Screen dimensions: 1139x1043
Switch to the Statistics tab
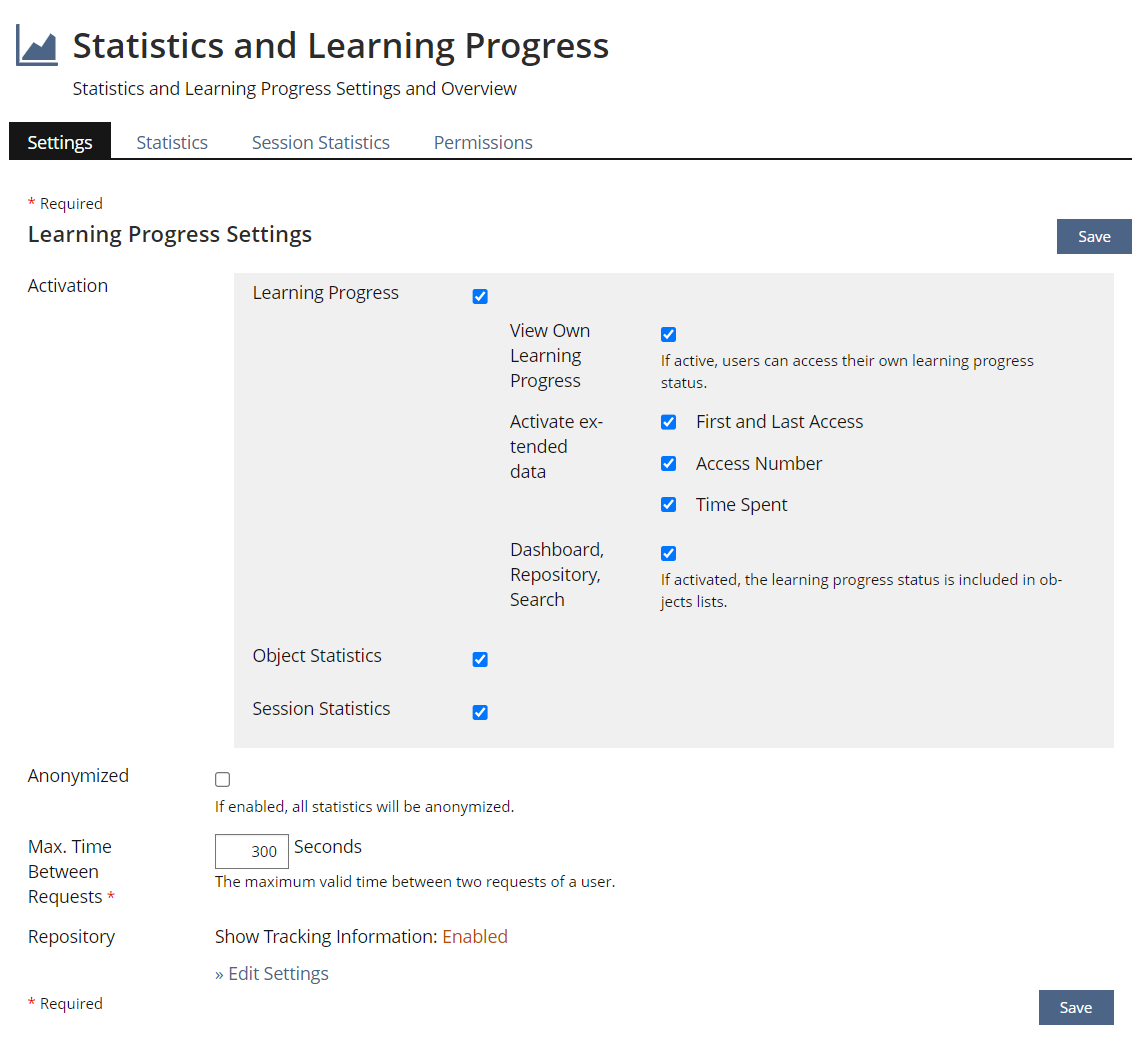pos(172,143)
